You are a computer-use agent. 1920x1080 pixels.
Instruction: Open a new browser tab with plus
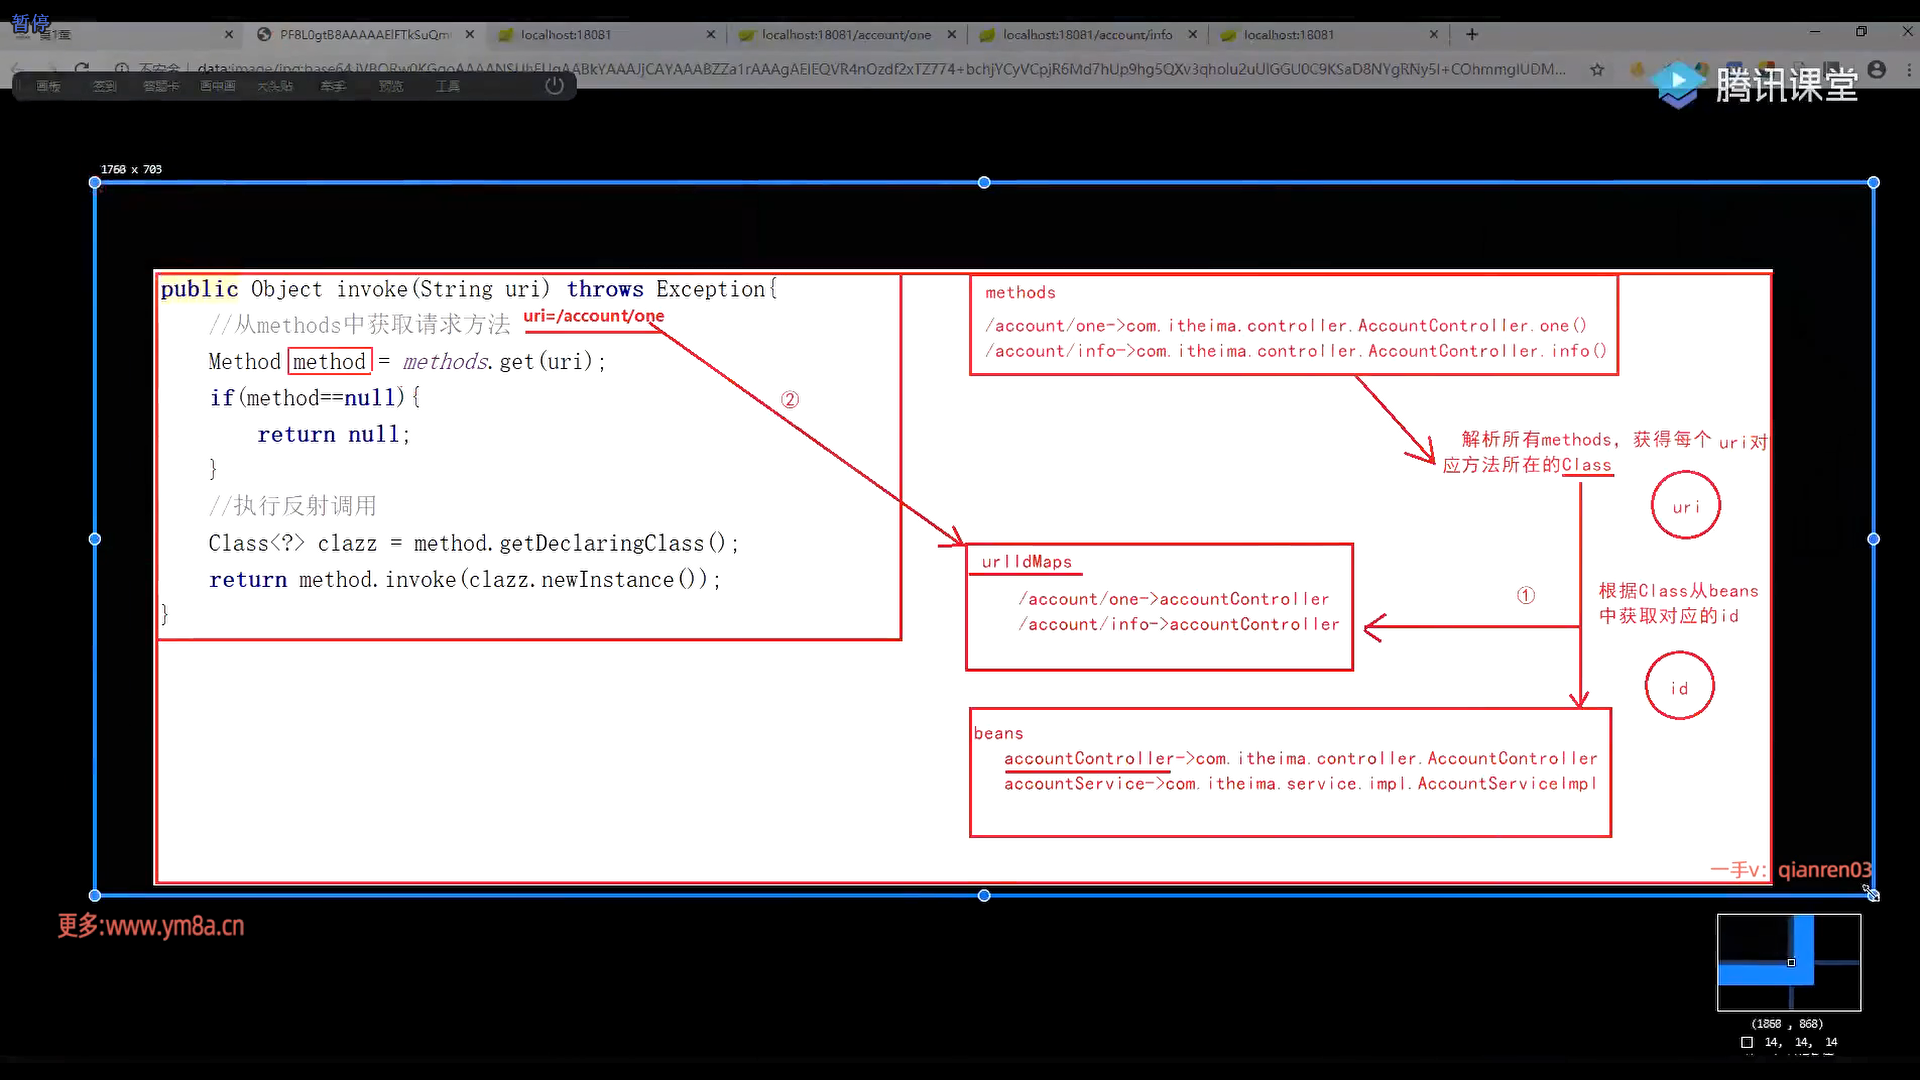1472,34
